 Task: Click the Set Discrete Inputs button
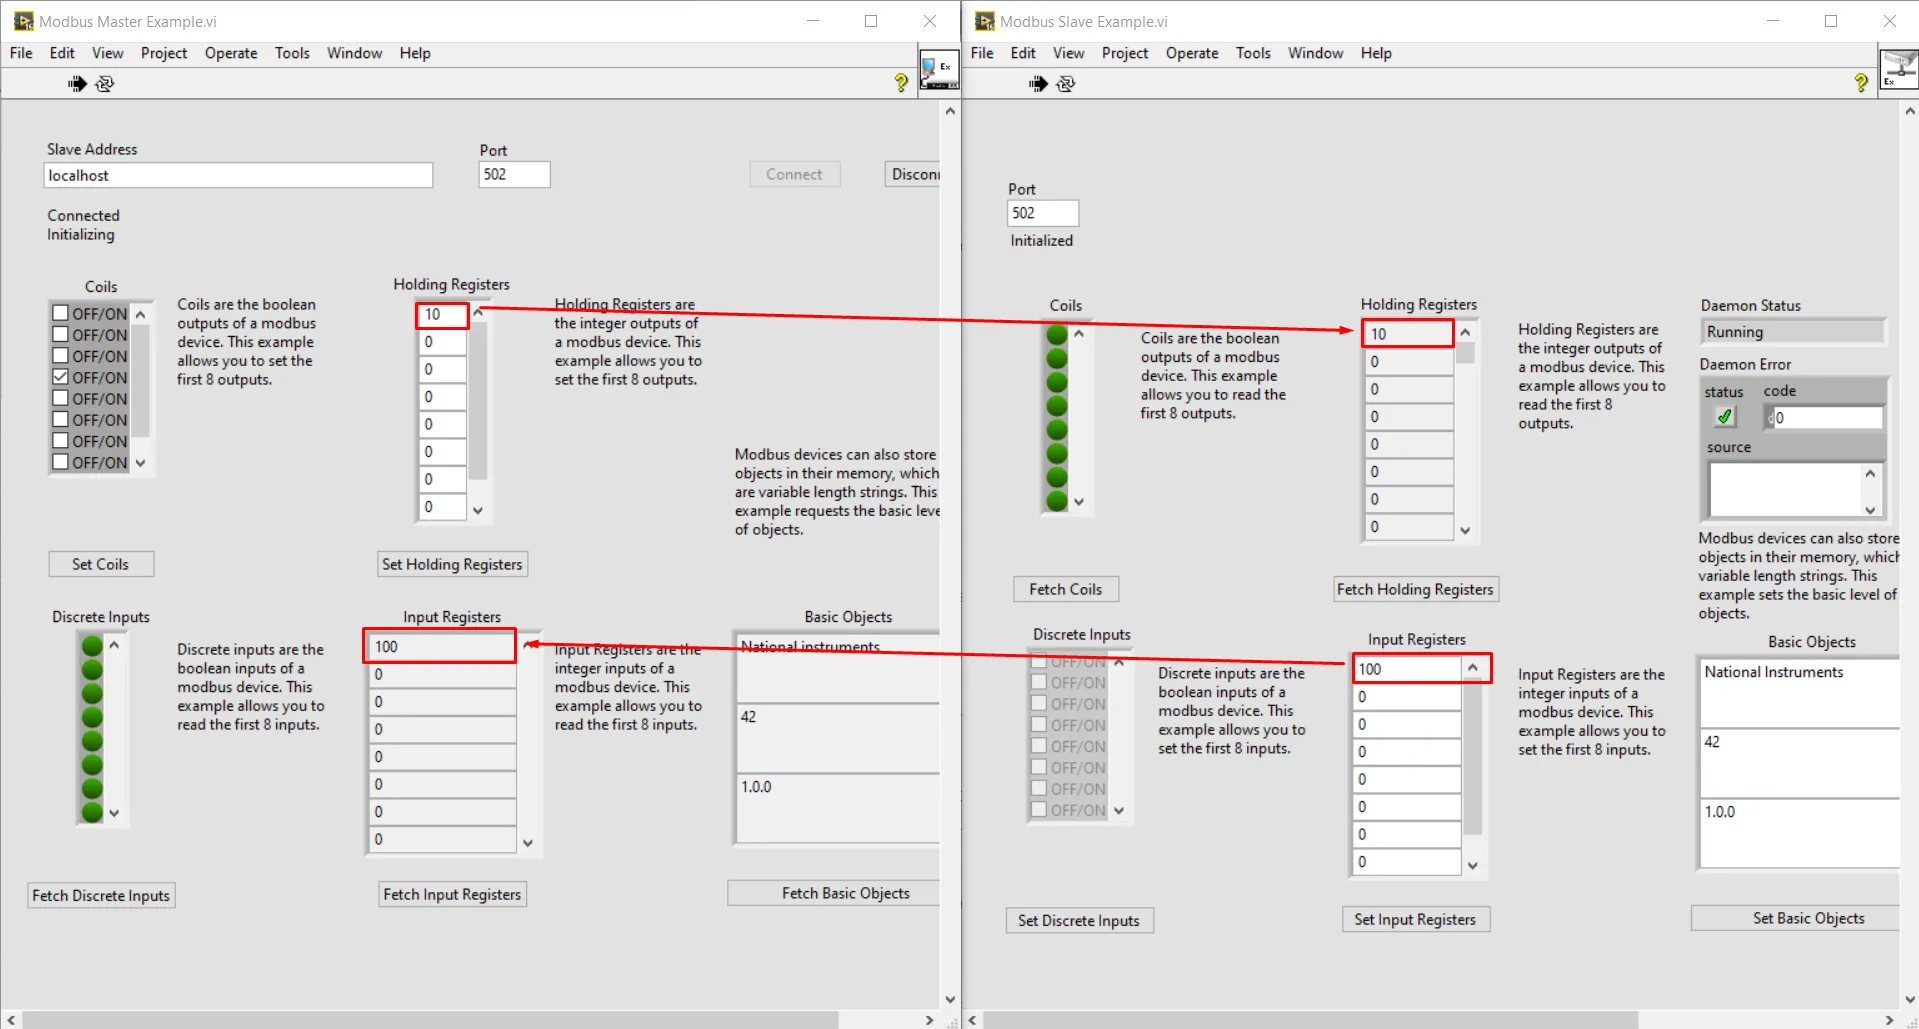(x=1079, y=920)
